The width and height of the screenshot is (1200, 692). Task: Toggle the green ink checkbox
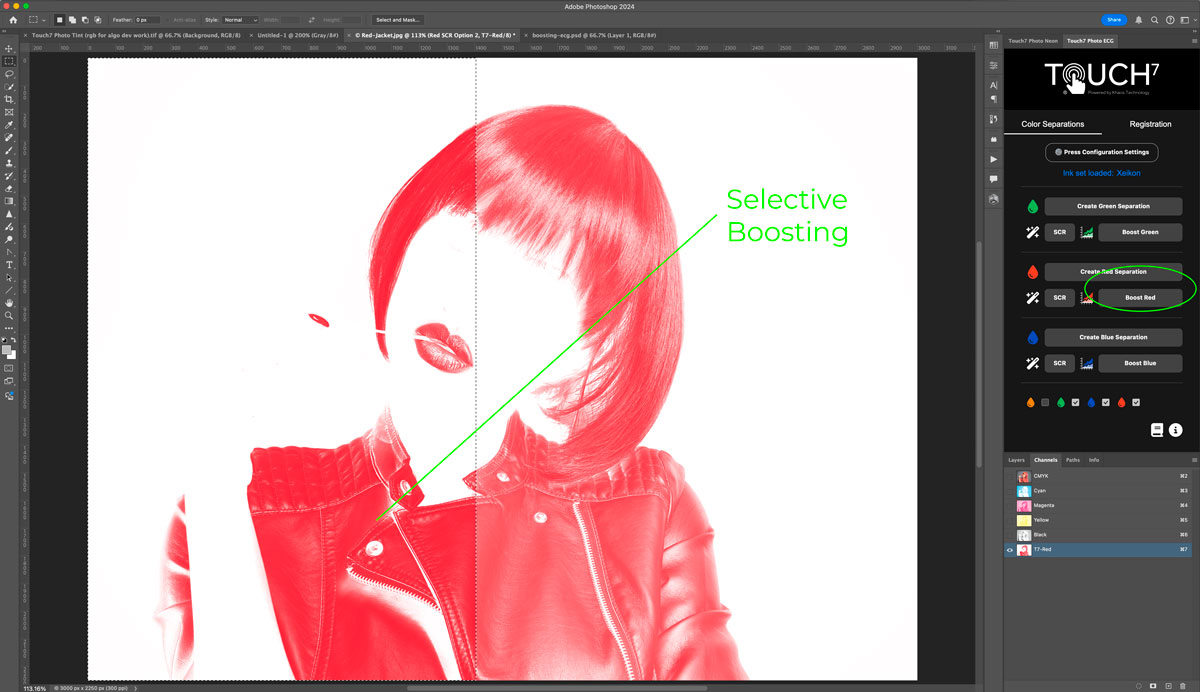pyautogui.click(x=1075, y=403)
